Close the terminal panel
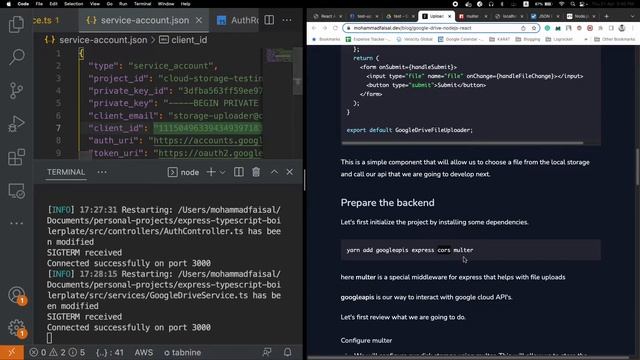The width and height of the screenshot is (640, 360). tap(289, 172)
